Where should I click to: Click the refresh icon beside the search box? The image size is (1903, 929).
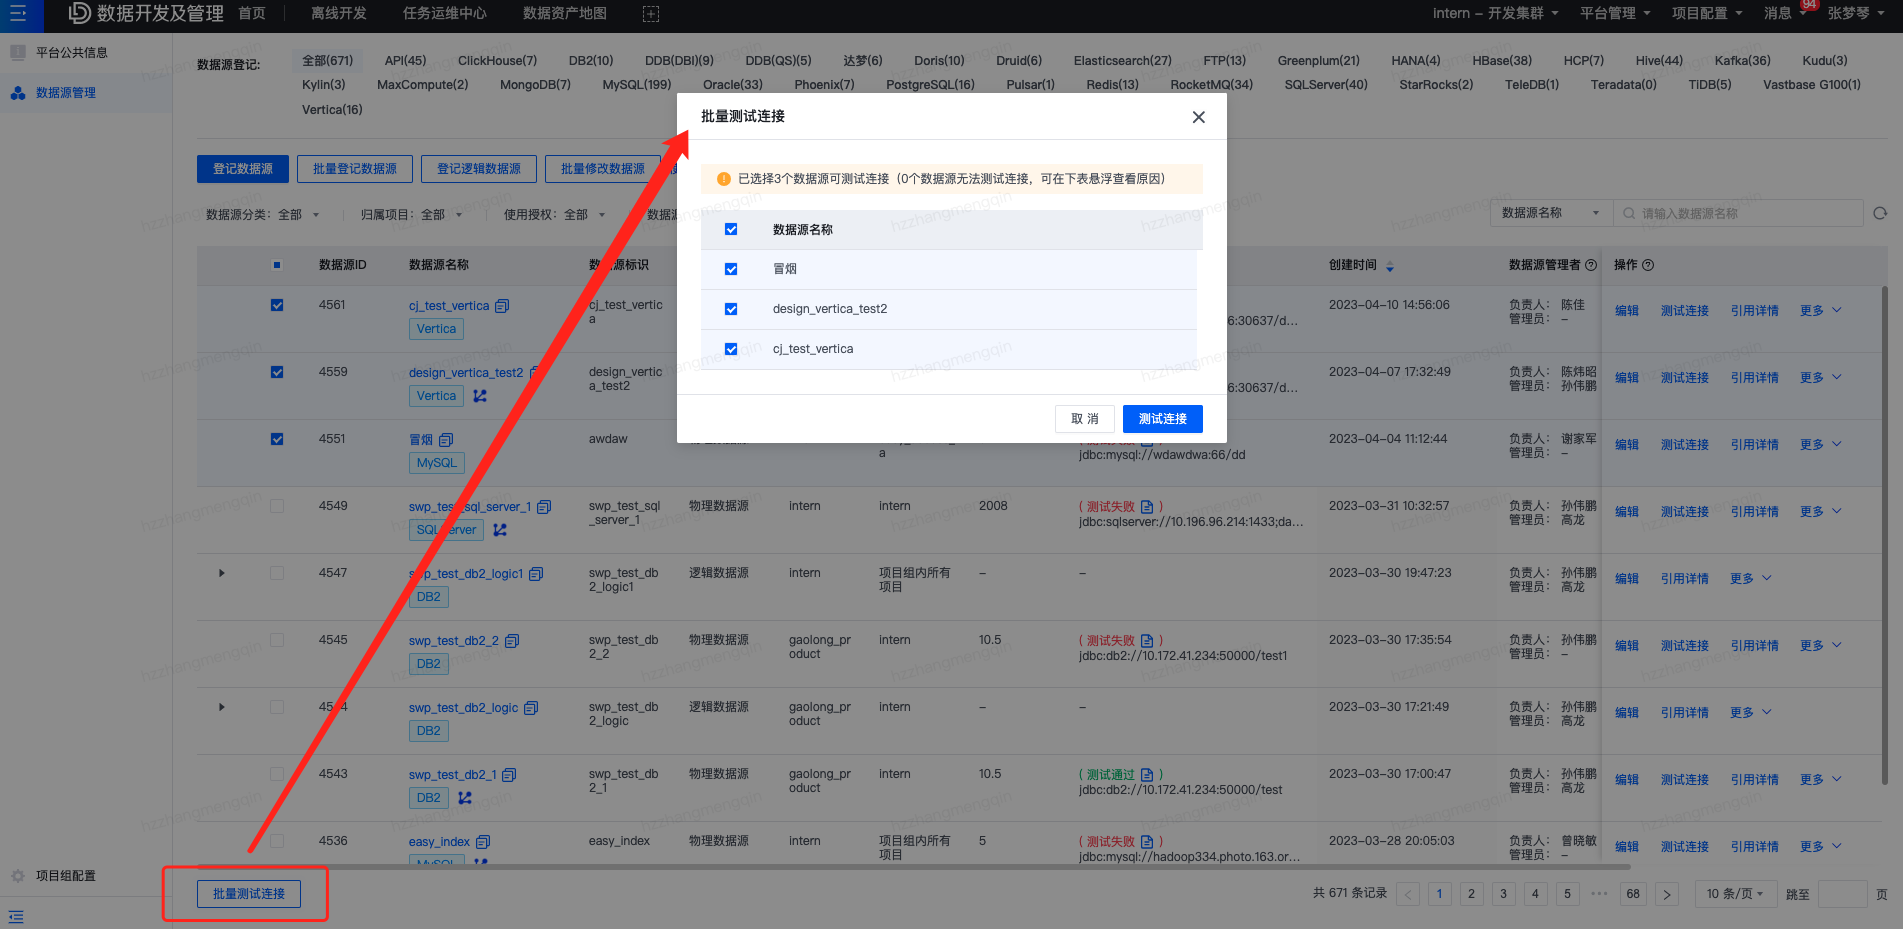click(x=1880, y=213)
